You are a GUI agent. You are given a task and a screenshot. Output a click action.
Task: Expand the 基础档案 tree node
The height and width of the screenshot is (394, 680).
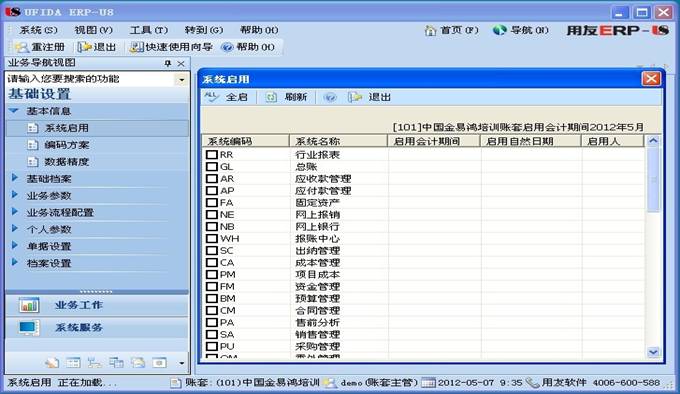[15, 178]
